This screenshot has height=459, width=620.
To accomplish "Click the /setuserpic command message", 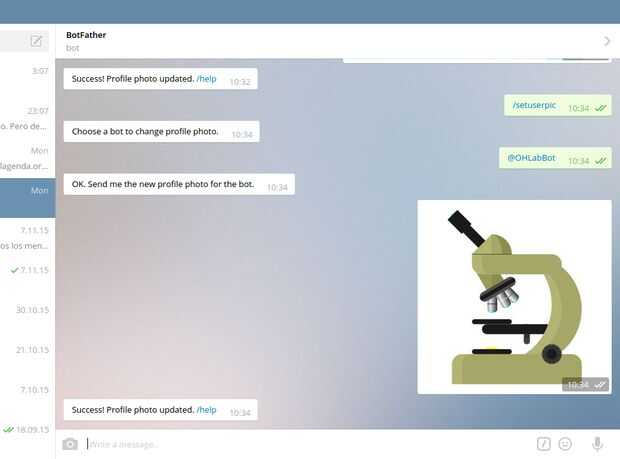I will pos(534,105).
